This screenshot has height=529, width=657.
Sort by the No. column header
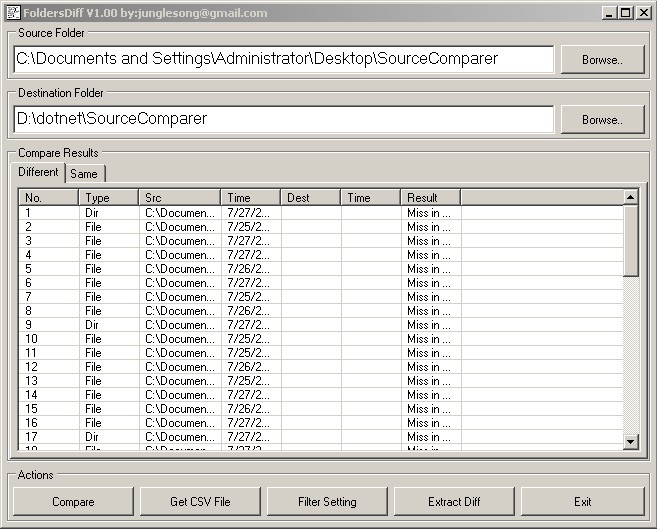[x=49, y=197]
